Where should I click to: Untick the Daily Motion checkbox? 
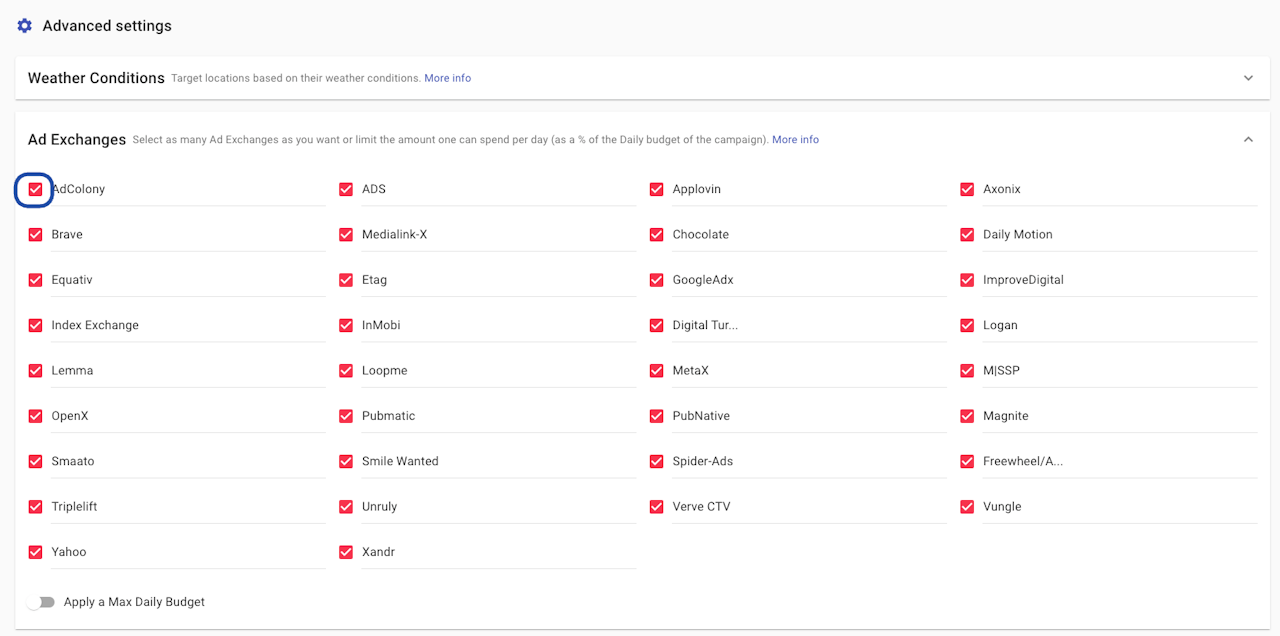click(x=967, y=235)
